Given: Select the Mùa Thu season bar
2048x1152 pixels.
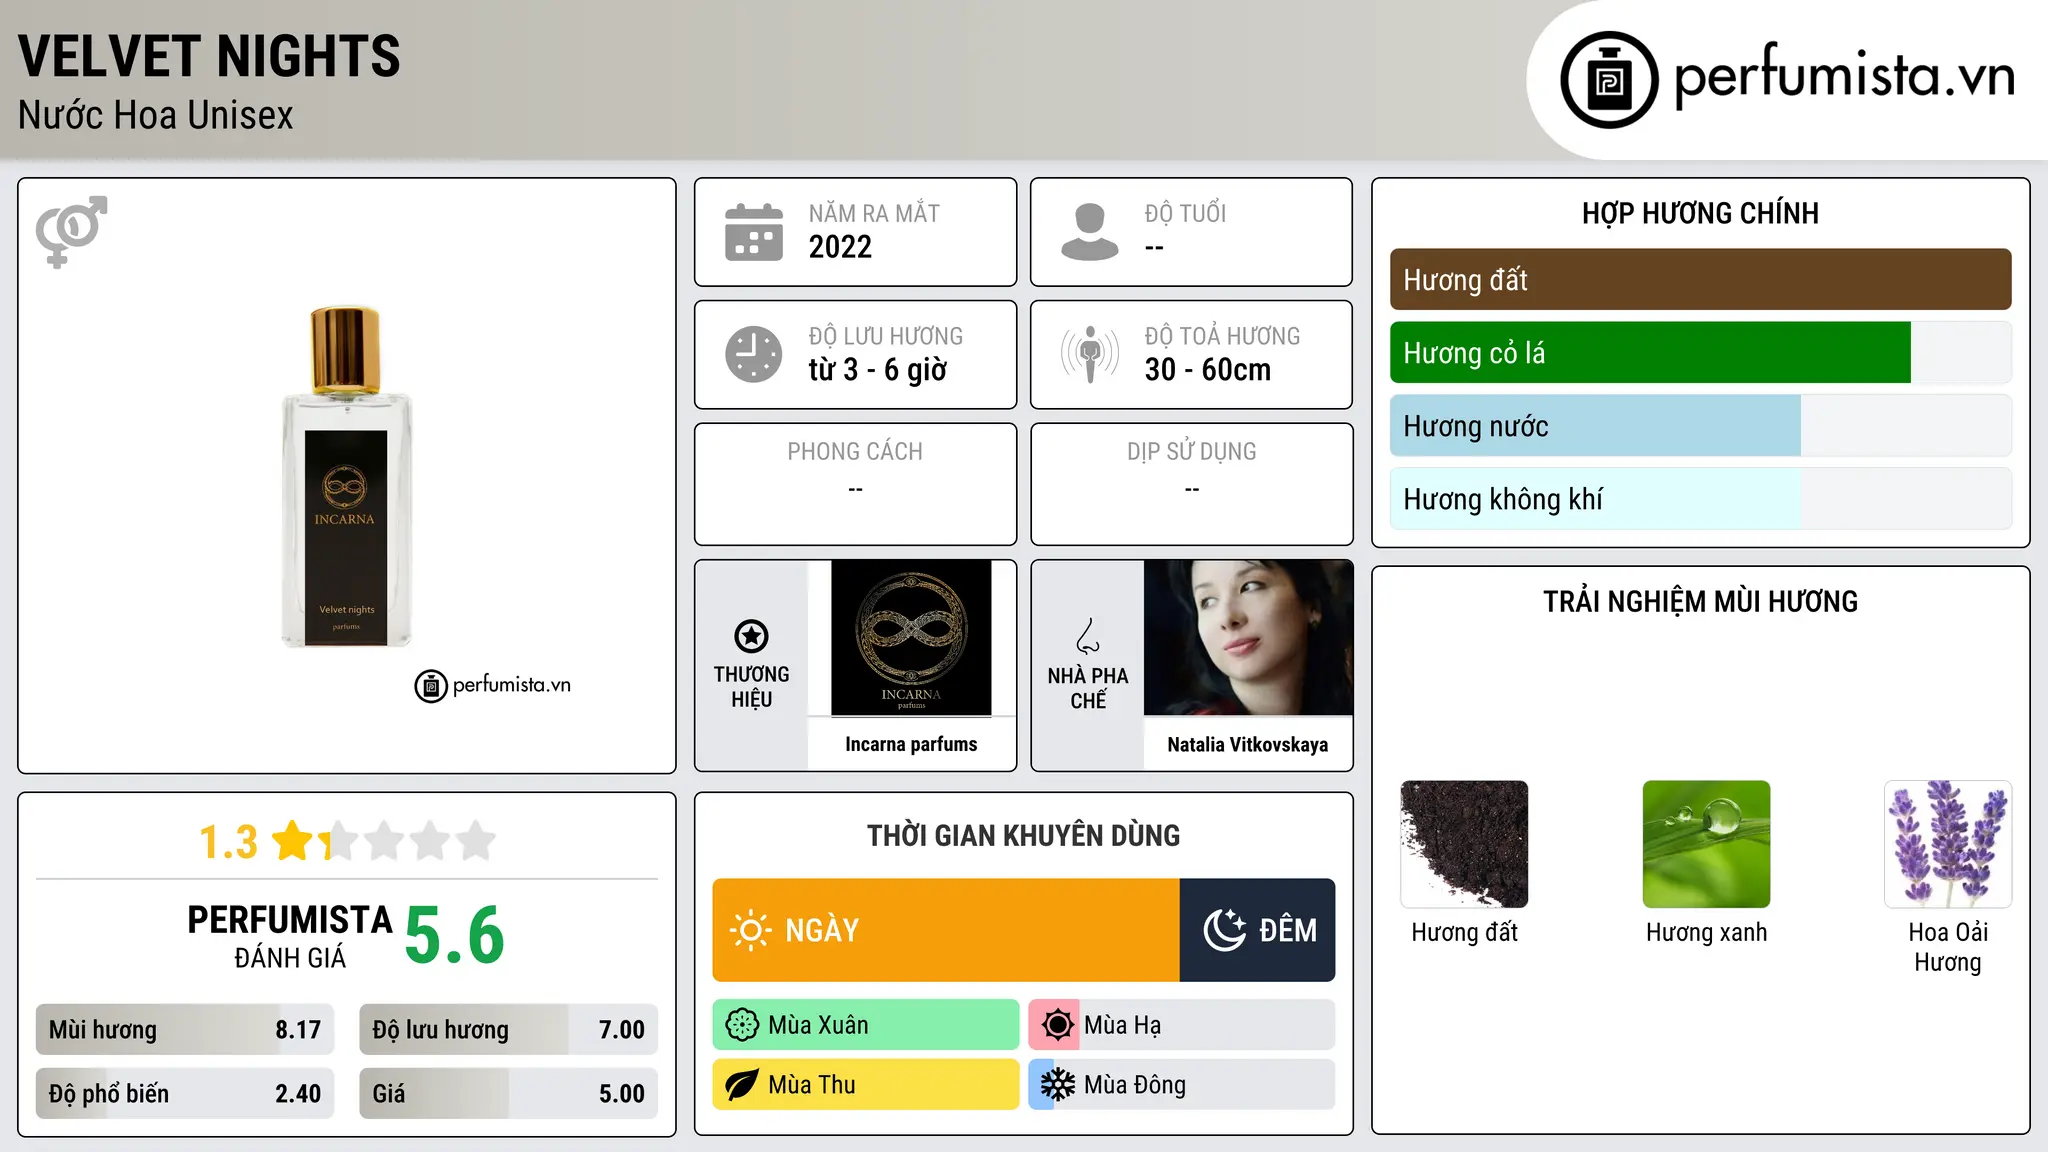Looking at the screenshot, I should tap(865, 1085).
